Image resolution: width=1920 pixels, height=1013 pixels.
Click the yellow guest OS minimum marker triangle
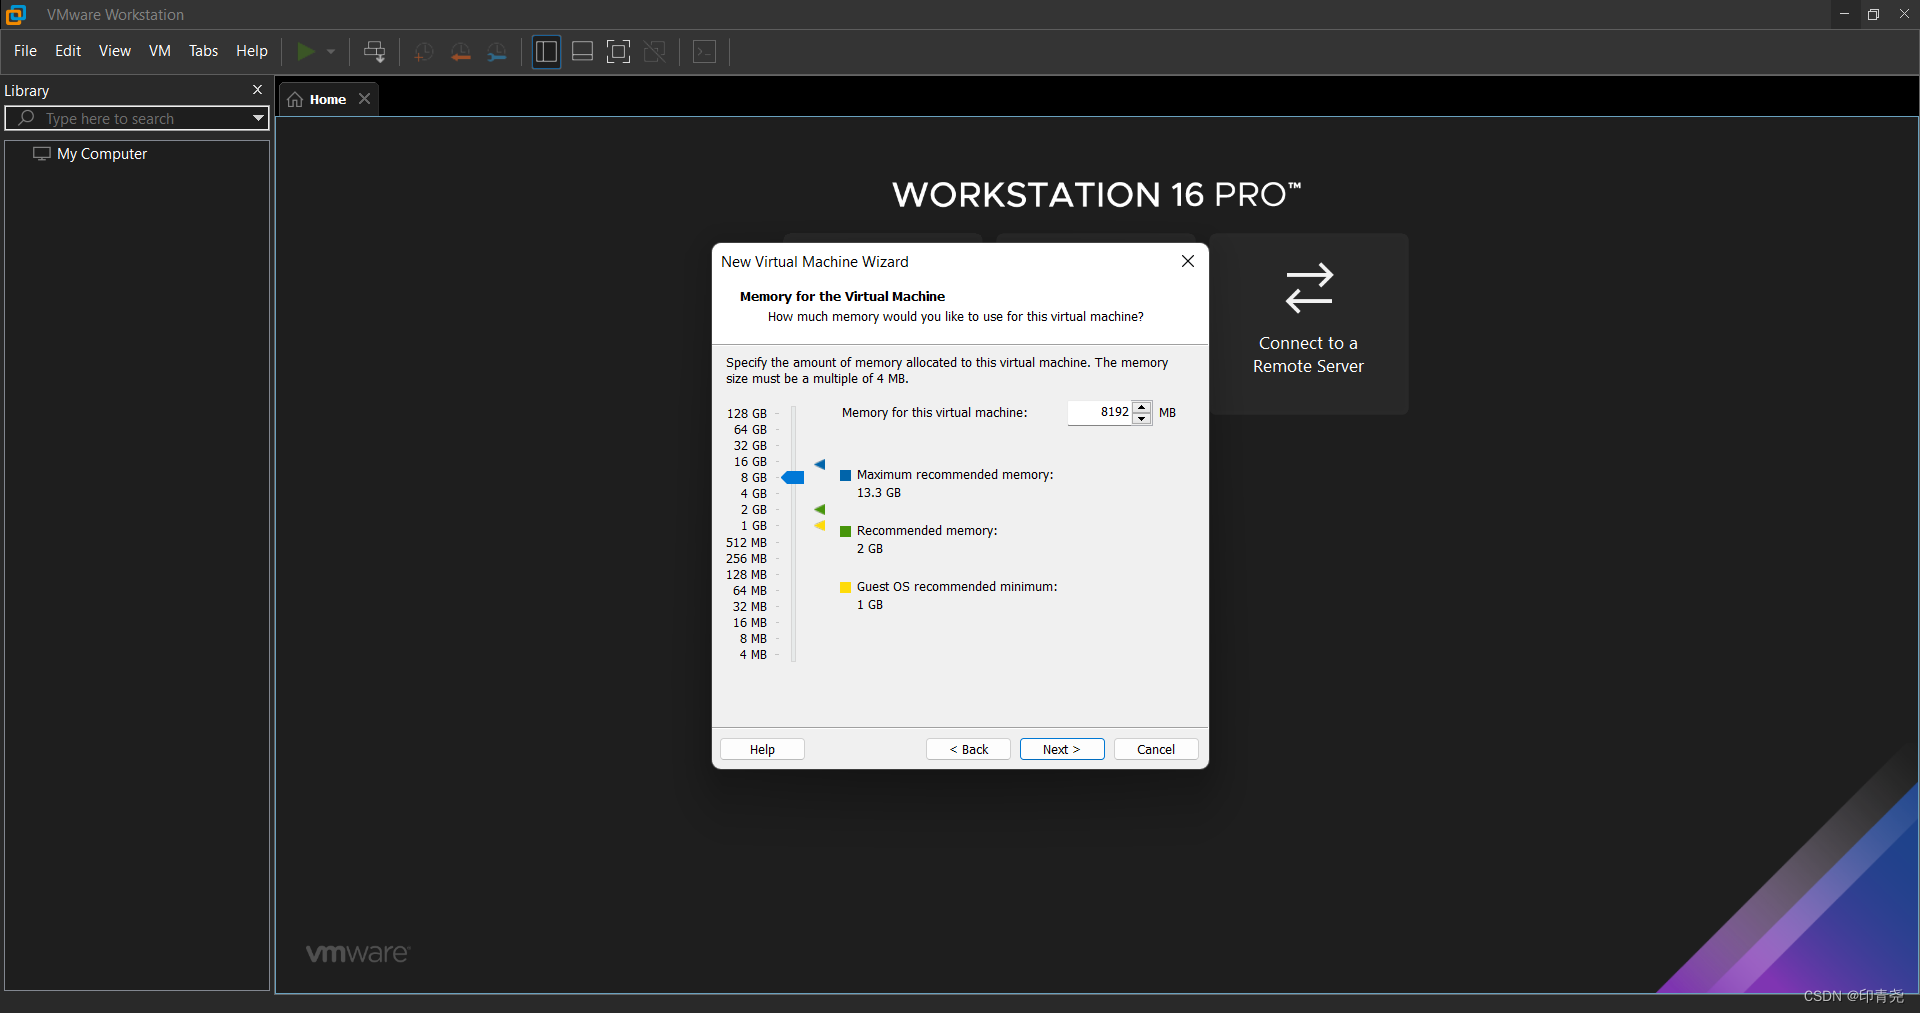[x=820, y=525]
